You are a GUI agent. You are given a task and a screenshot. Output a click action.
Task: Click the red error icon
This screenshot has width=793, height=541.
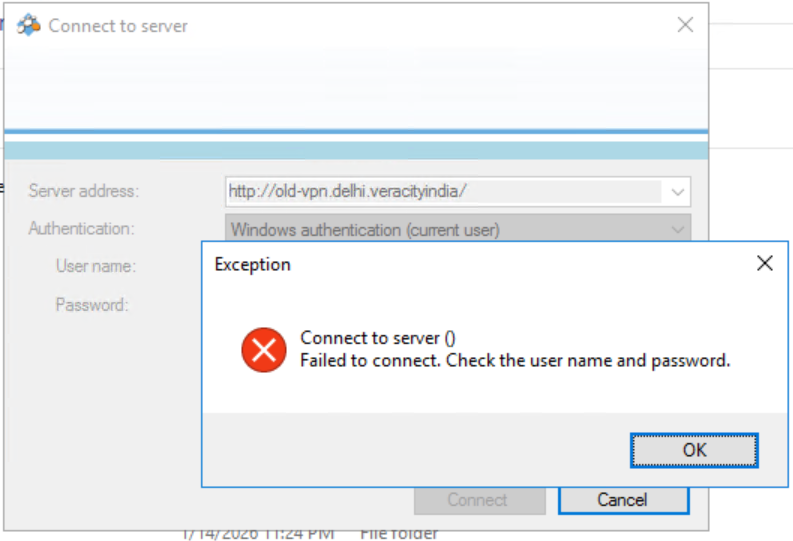pyautogui.click(x=263, y=350)
